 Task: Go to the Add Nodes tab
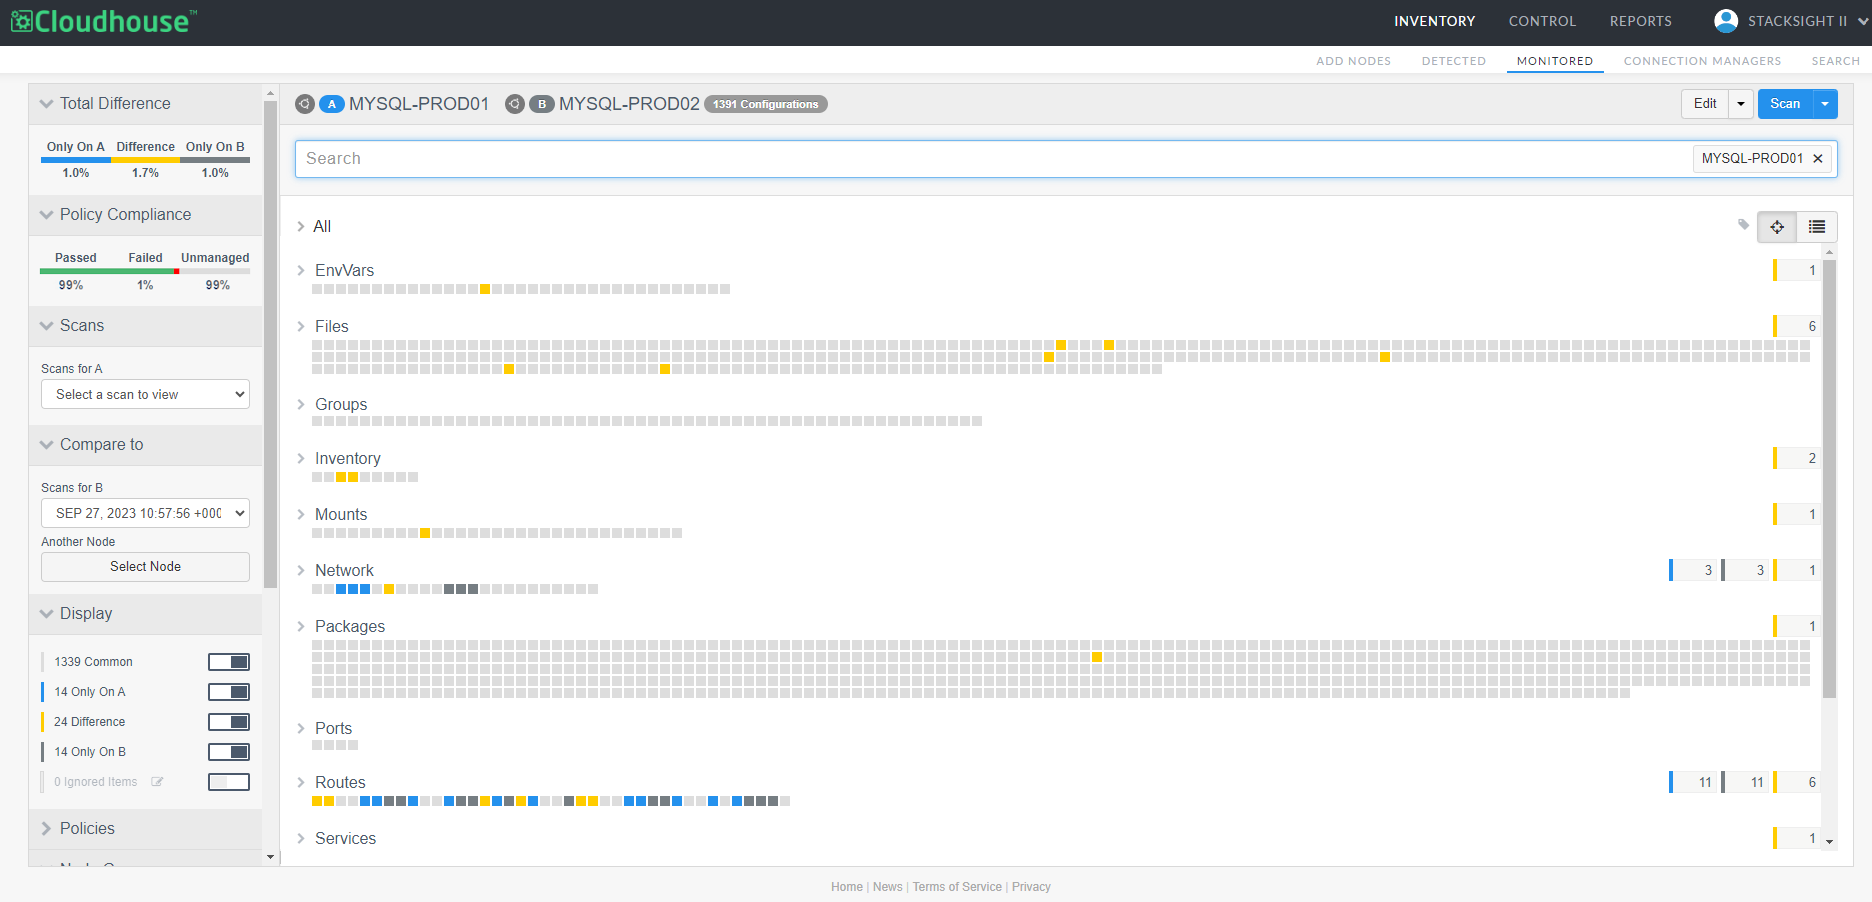[1353, 61]
